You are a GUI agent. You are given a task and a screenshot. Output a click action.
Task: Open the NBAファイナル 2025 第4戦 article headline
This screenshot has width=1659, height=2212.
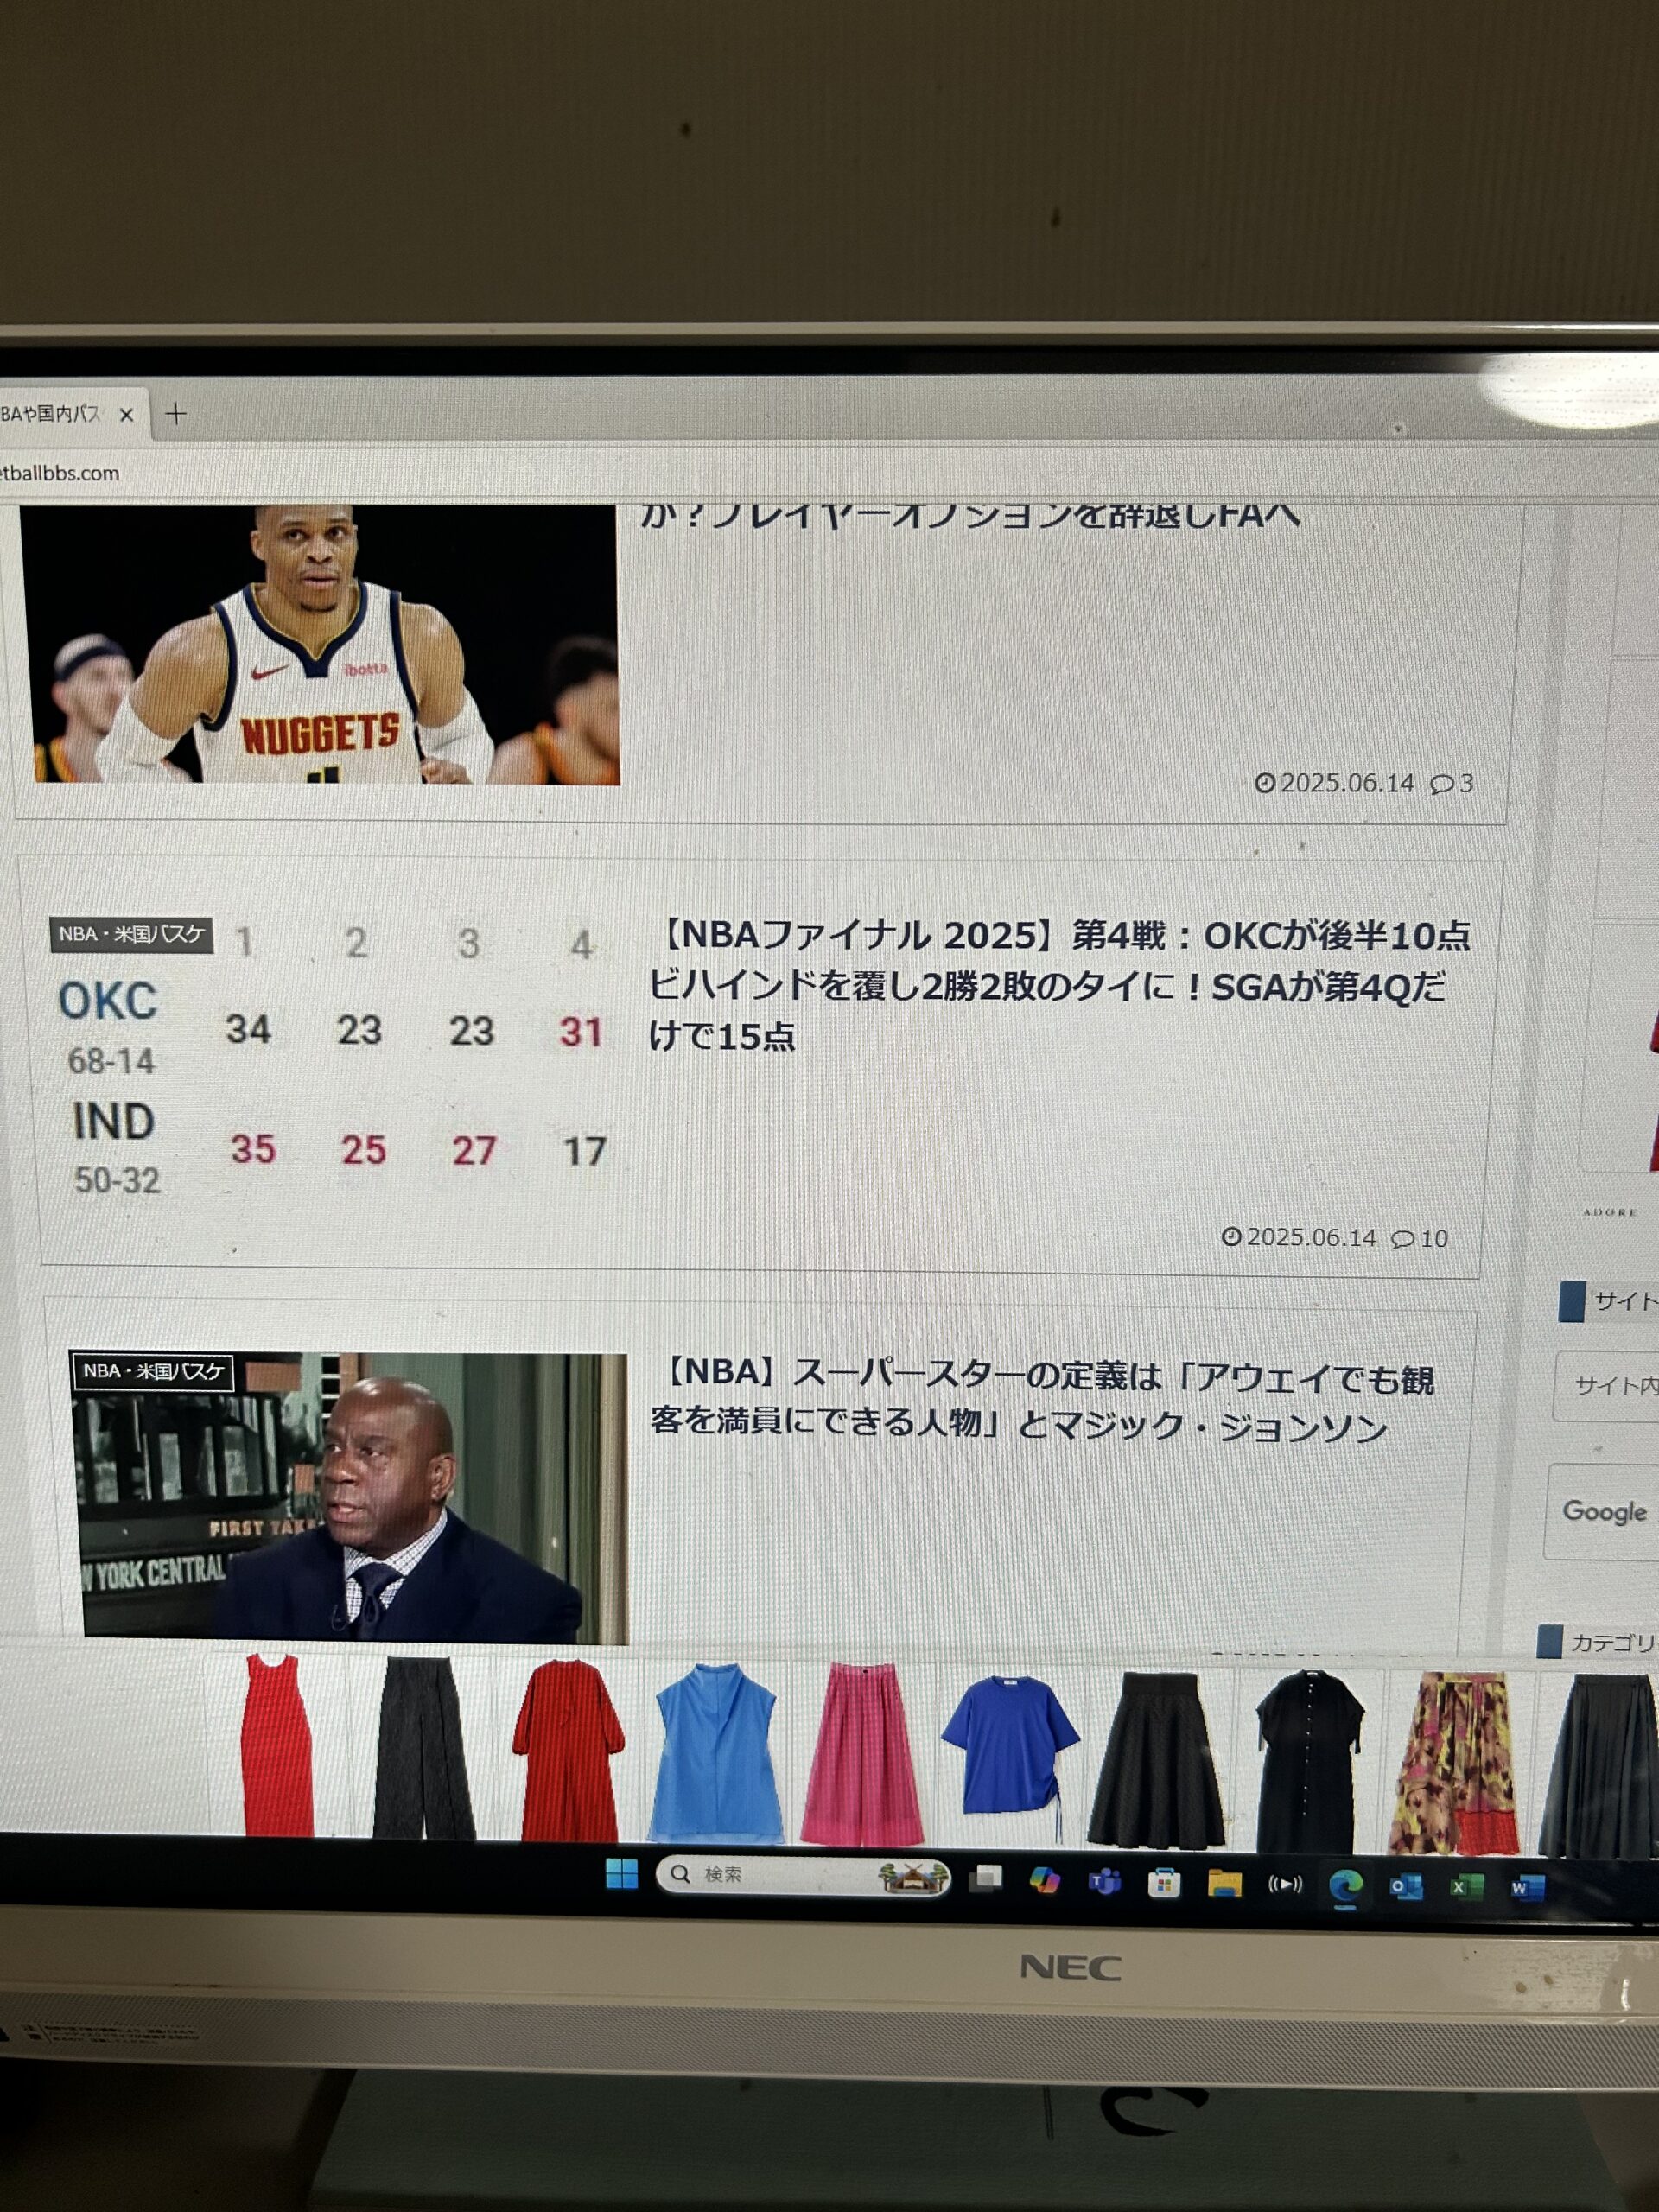[1060, 986]
